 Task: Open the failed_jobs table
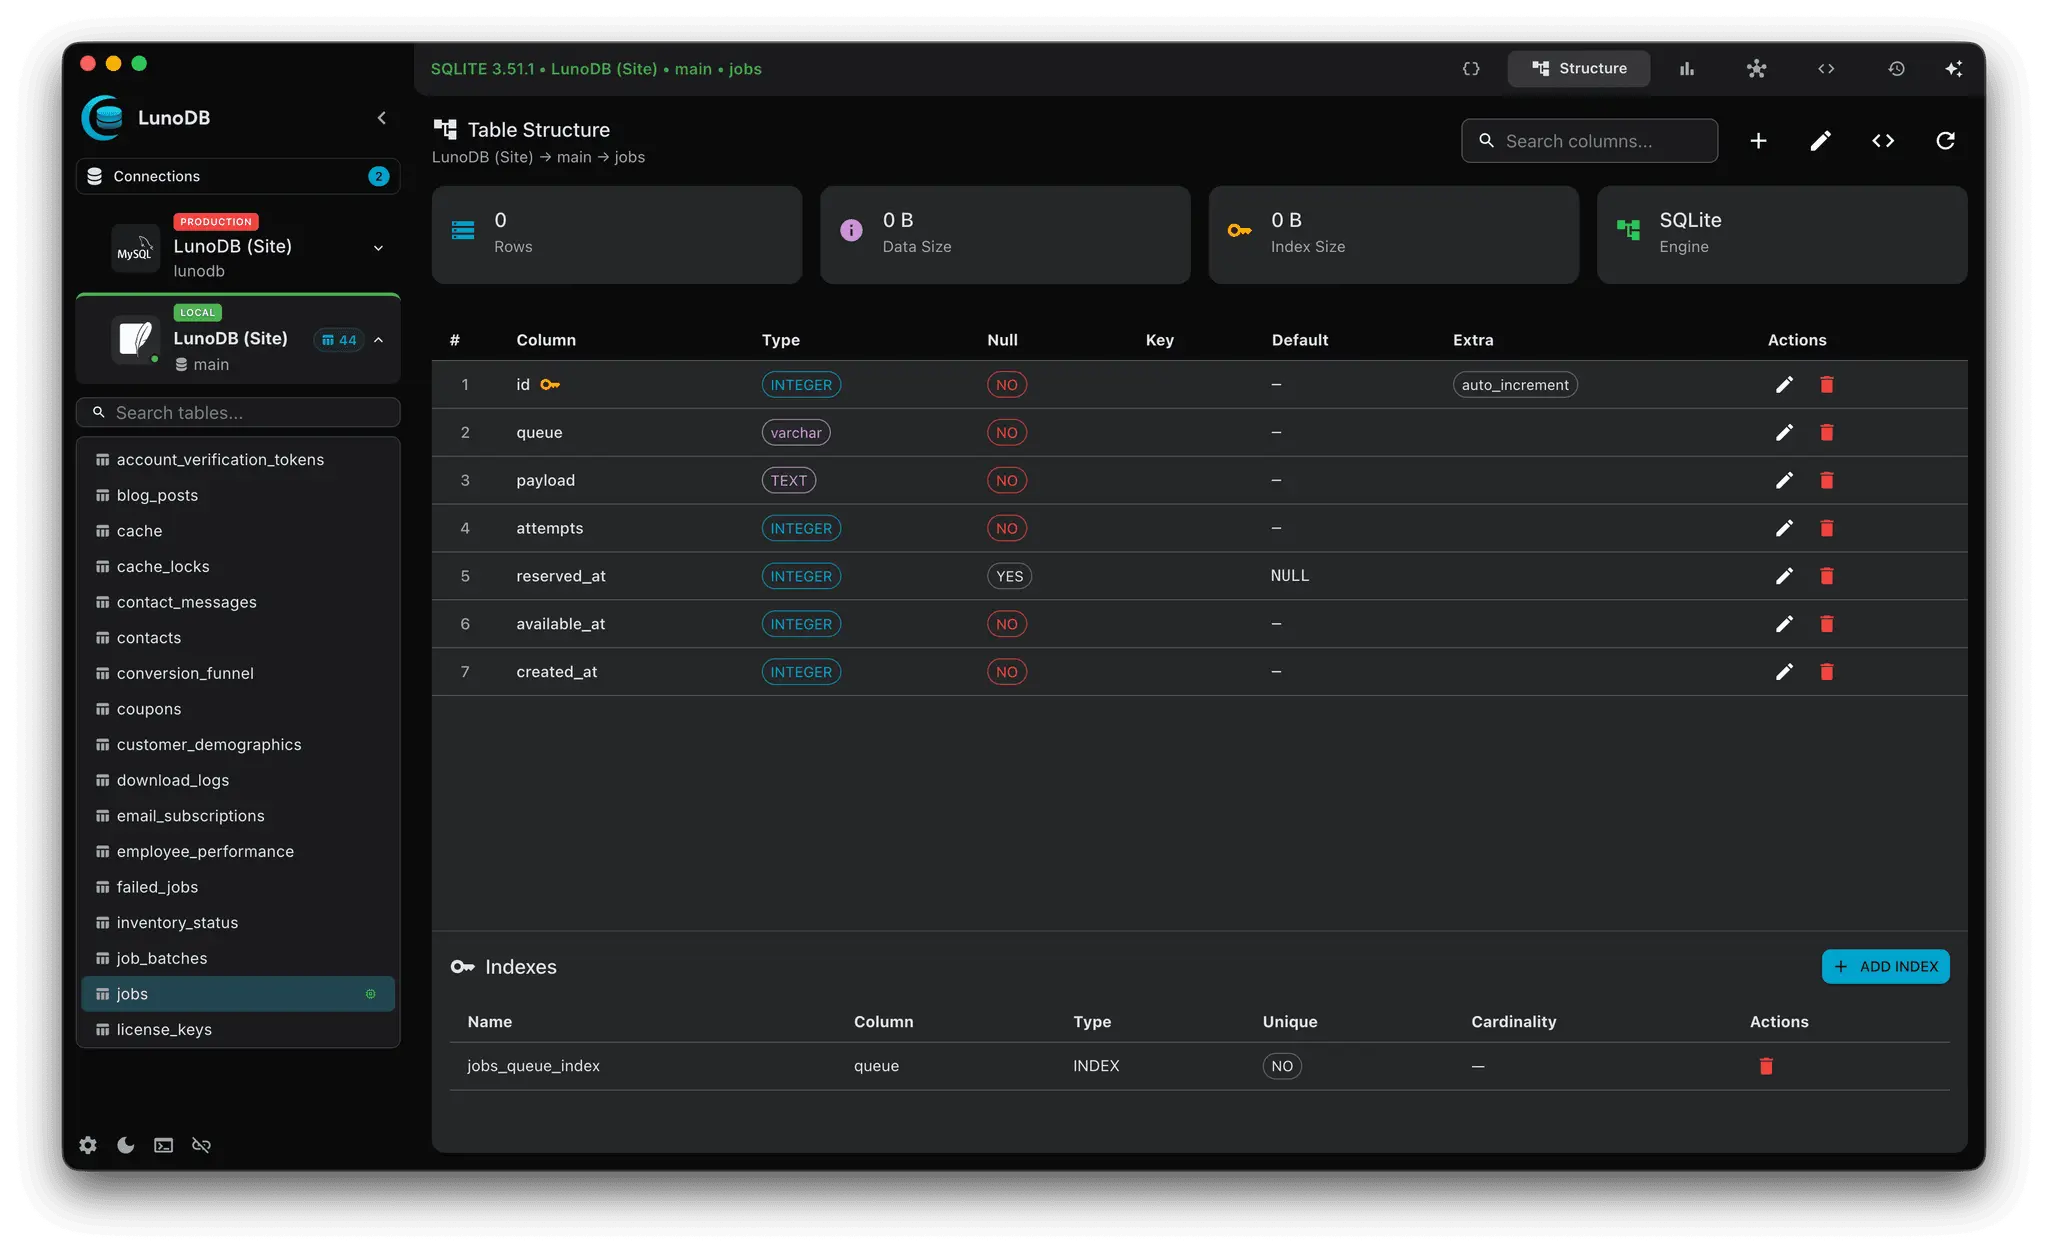[238, 887]
